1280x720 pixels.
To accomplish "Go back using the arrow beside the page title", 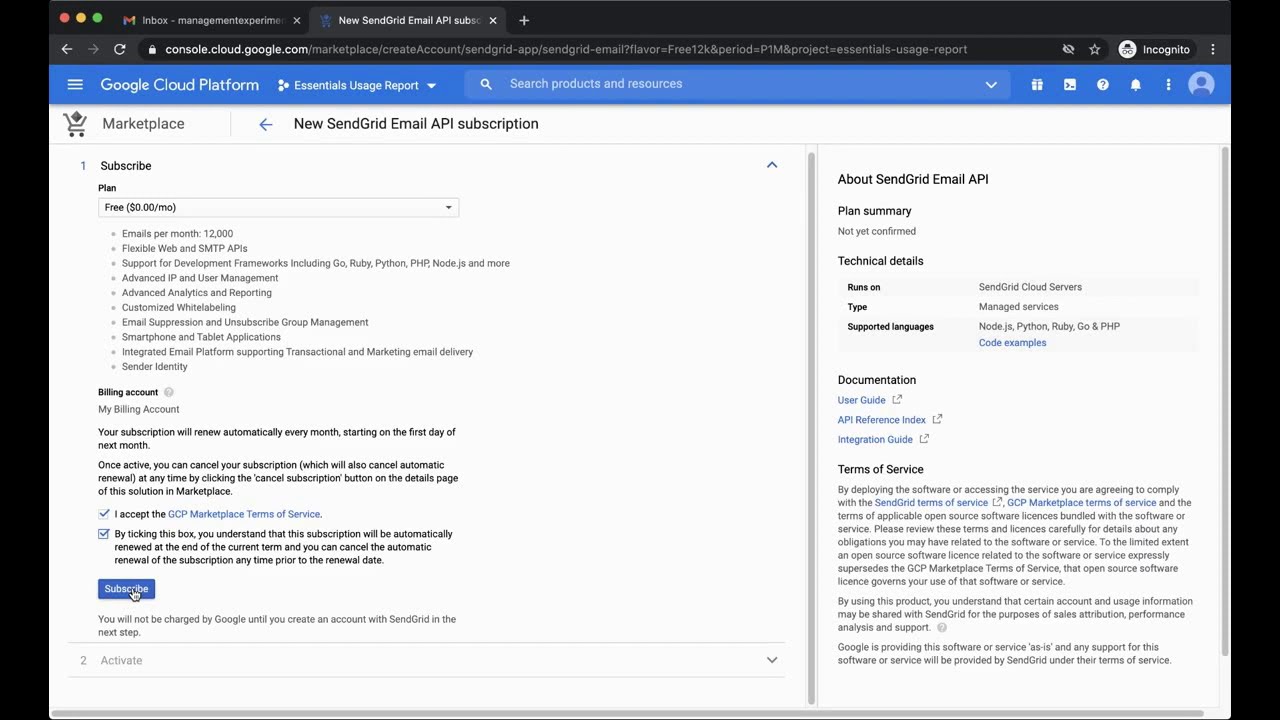I will click(265, 124).
